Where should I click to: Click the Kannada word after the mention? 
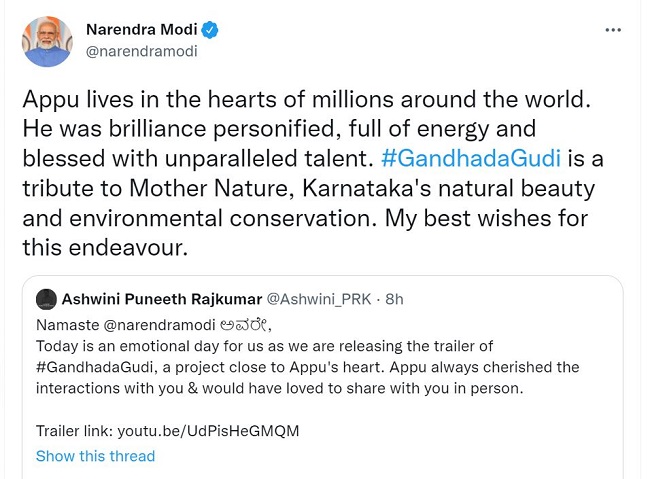coord(248,325)
